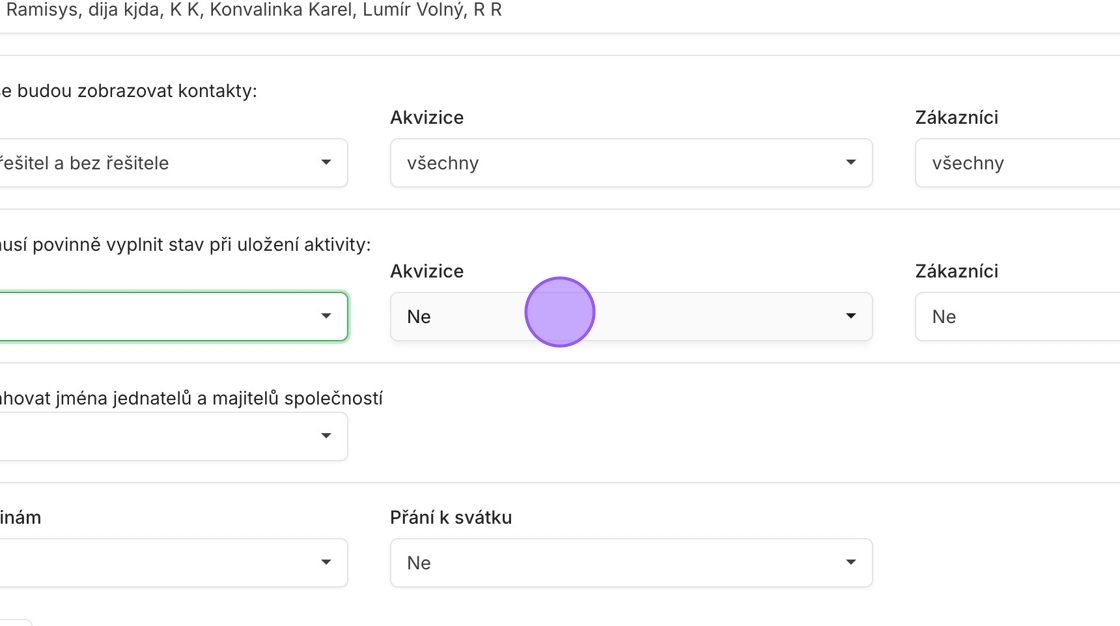Image resolution: width=1120 pixels, height=626 pixels.
Task: Click the arrow icon on Akvizice 'Ne' dropdown
Action: [x=851, y=316]
